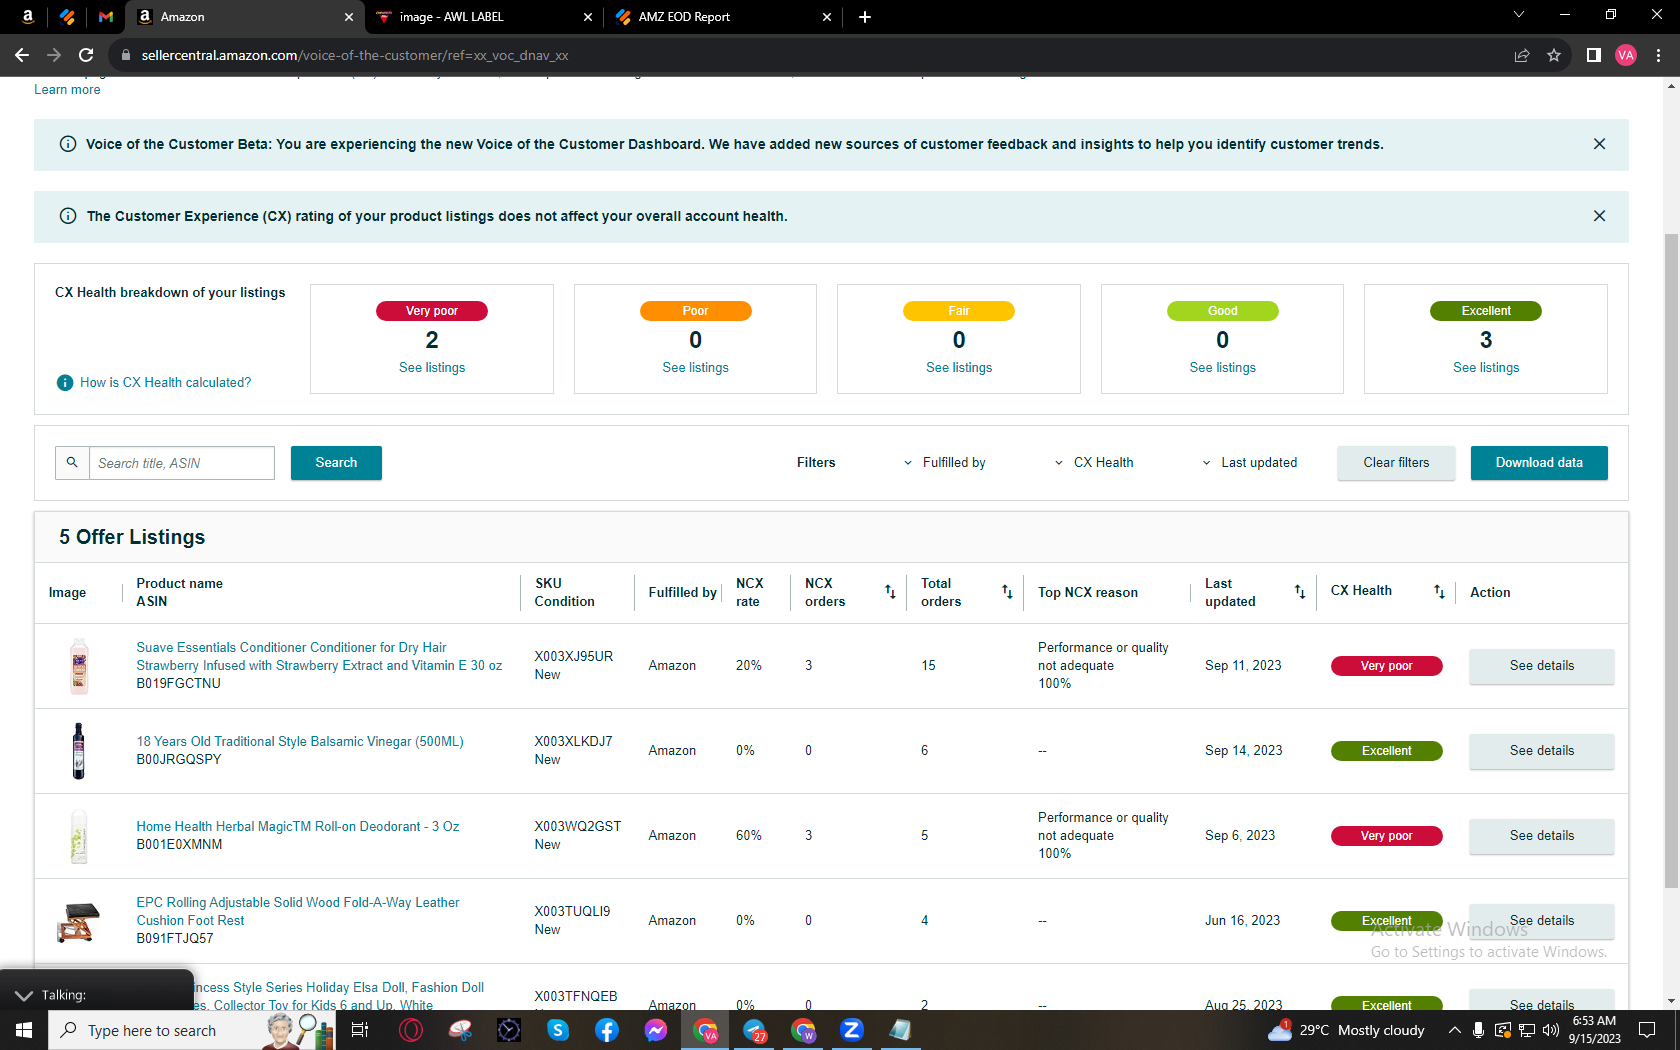Click the Search button

(336, 462)
